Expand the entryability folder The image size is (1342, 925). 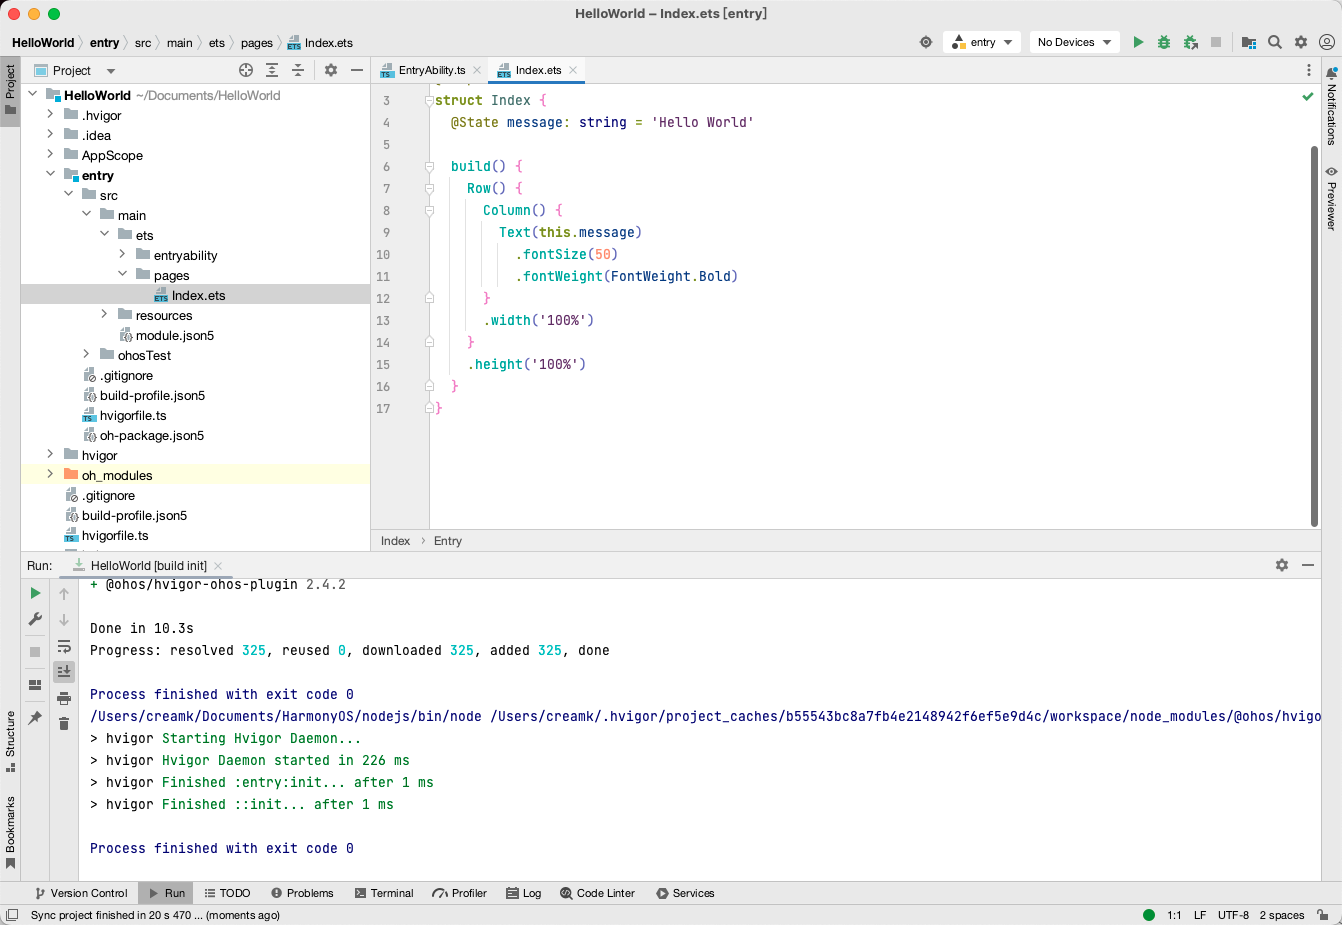coord(122,255)
